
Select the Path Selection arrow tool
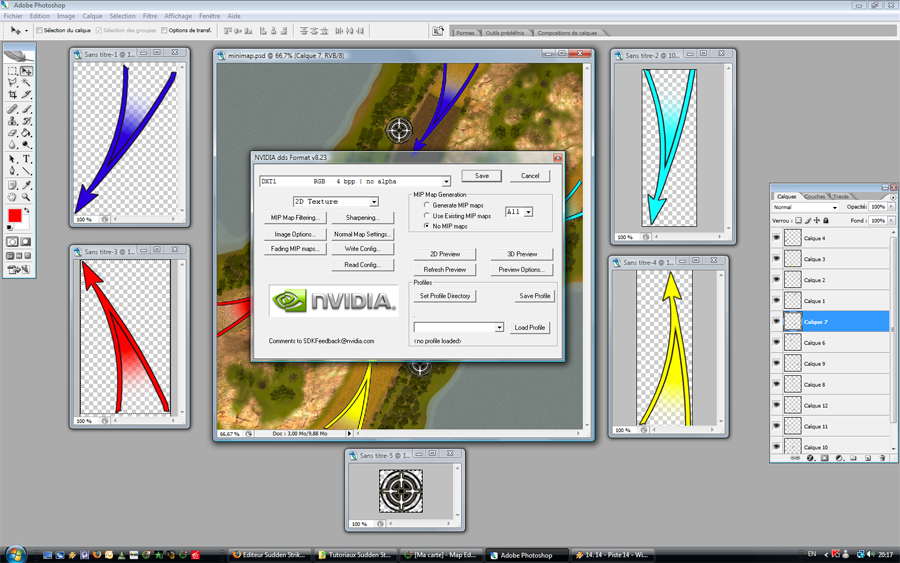tap(12, 159)
